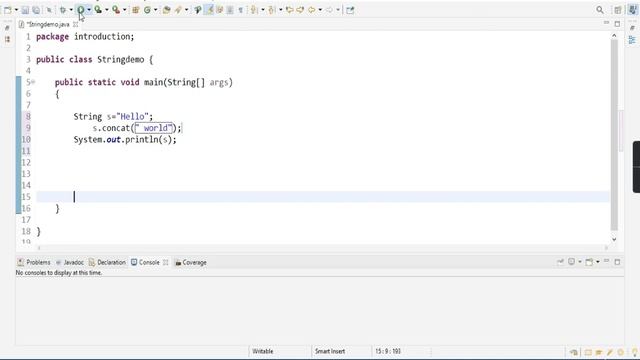Expand the Back history dropdown arrow
This screenshot has height=360, width=640.
[320, 10]
